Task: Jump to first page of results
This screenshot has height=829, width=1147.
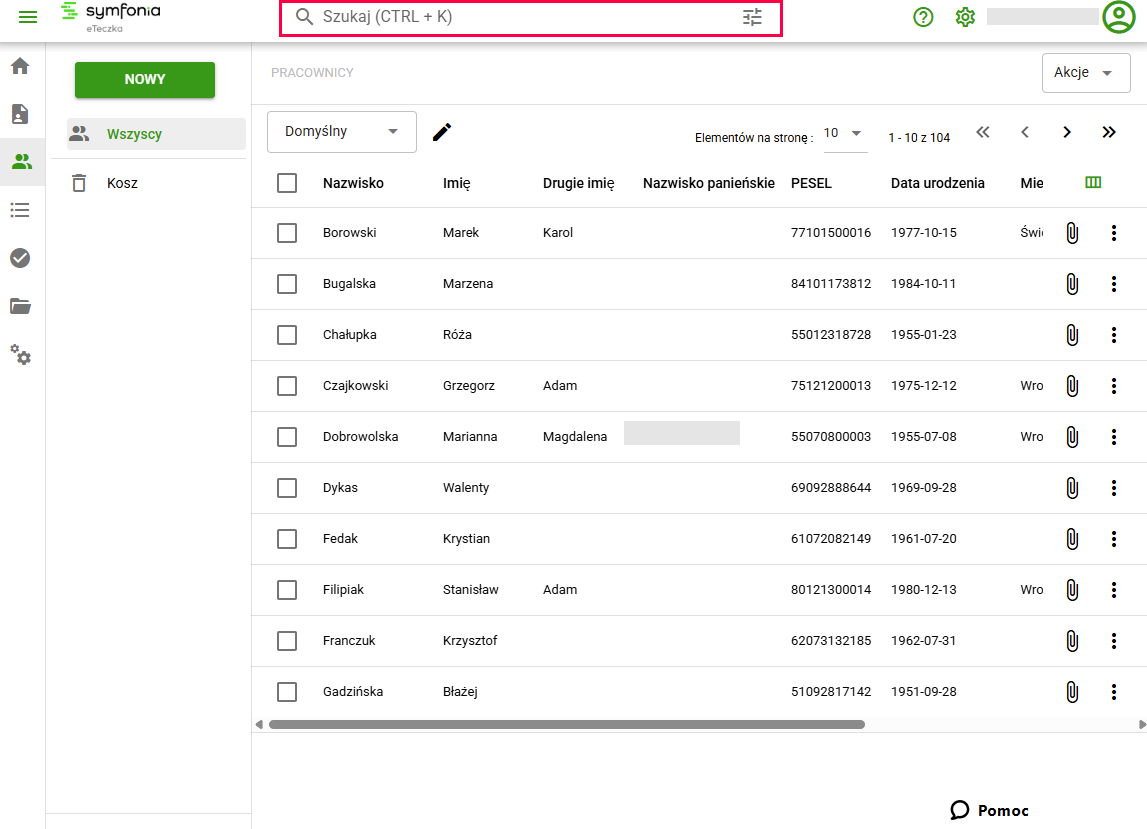Action: (x=982, y=132)
